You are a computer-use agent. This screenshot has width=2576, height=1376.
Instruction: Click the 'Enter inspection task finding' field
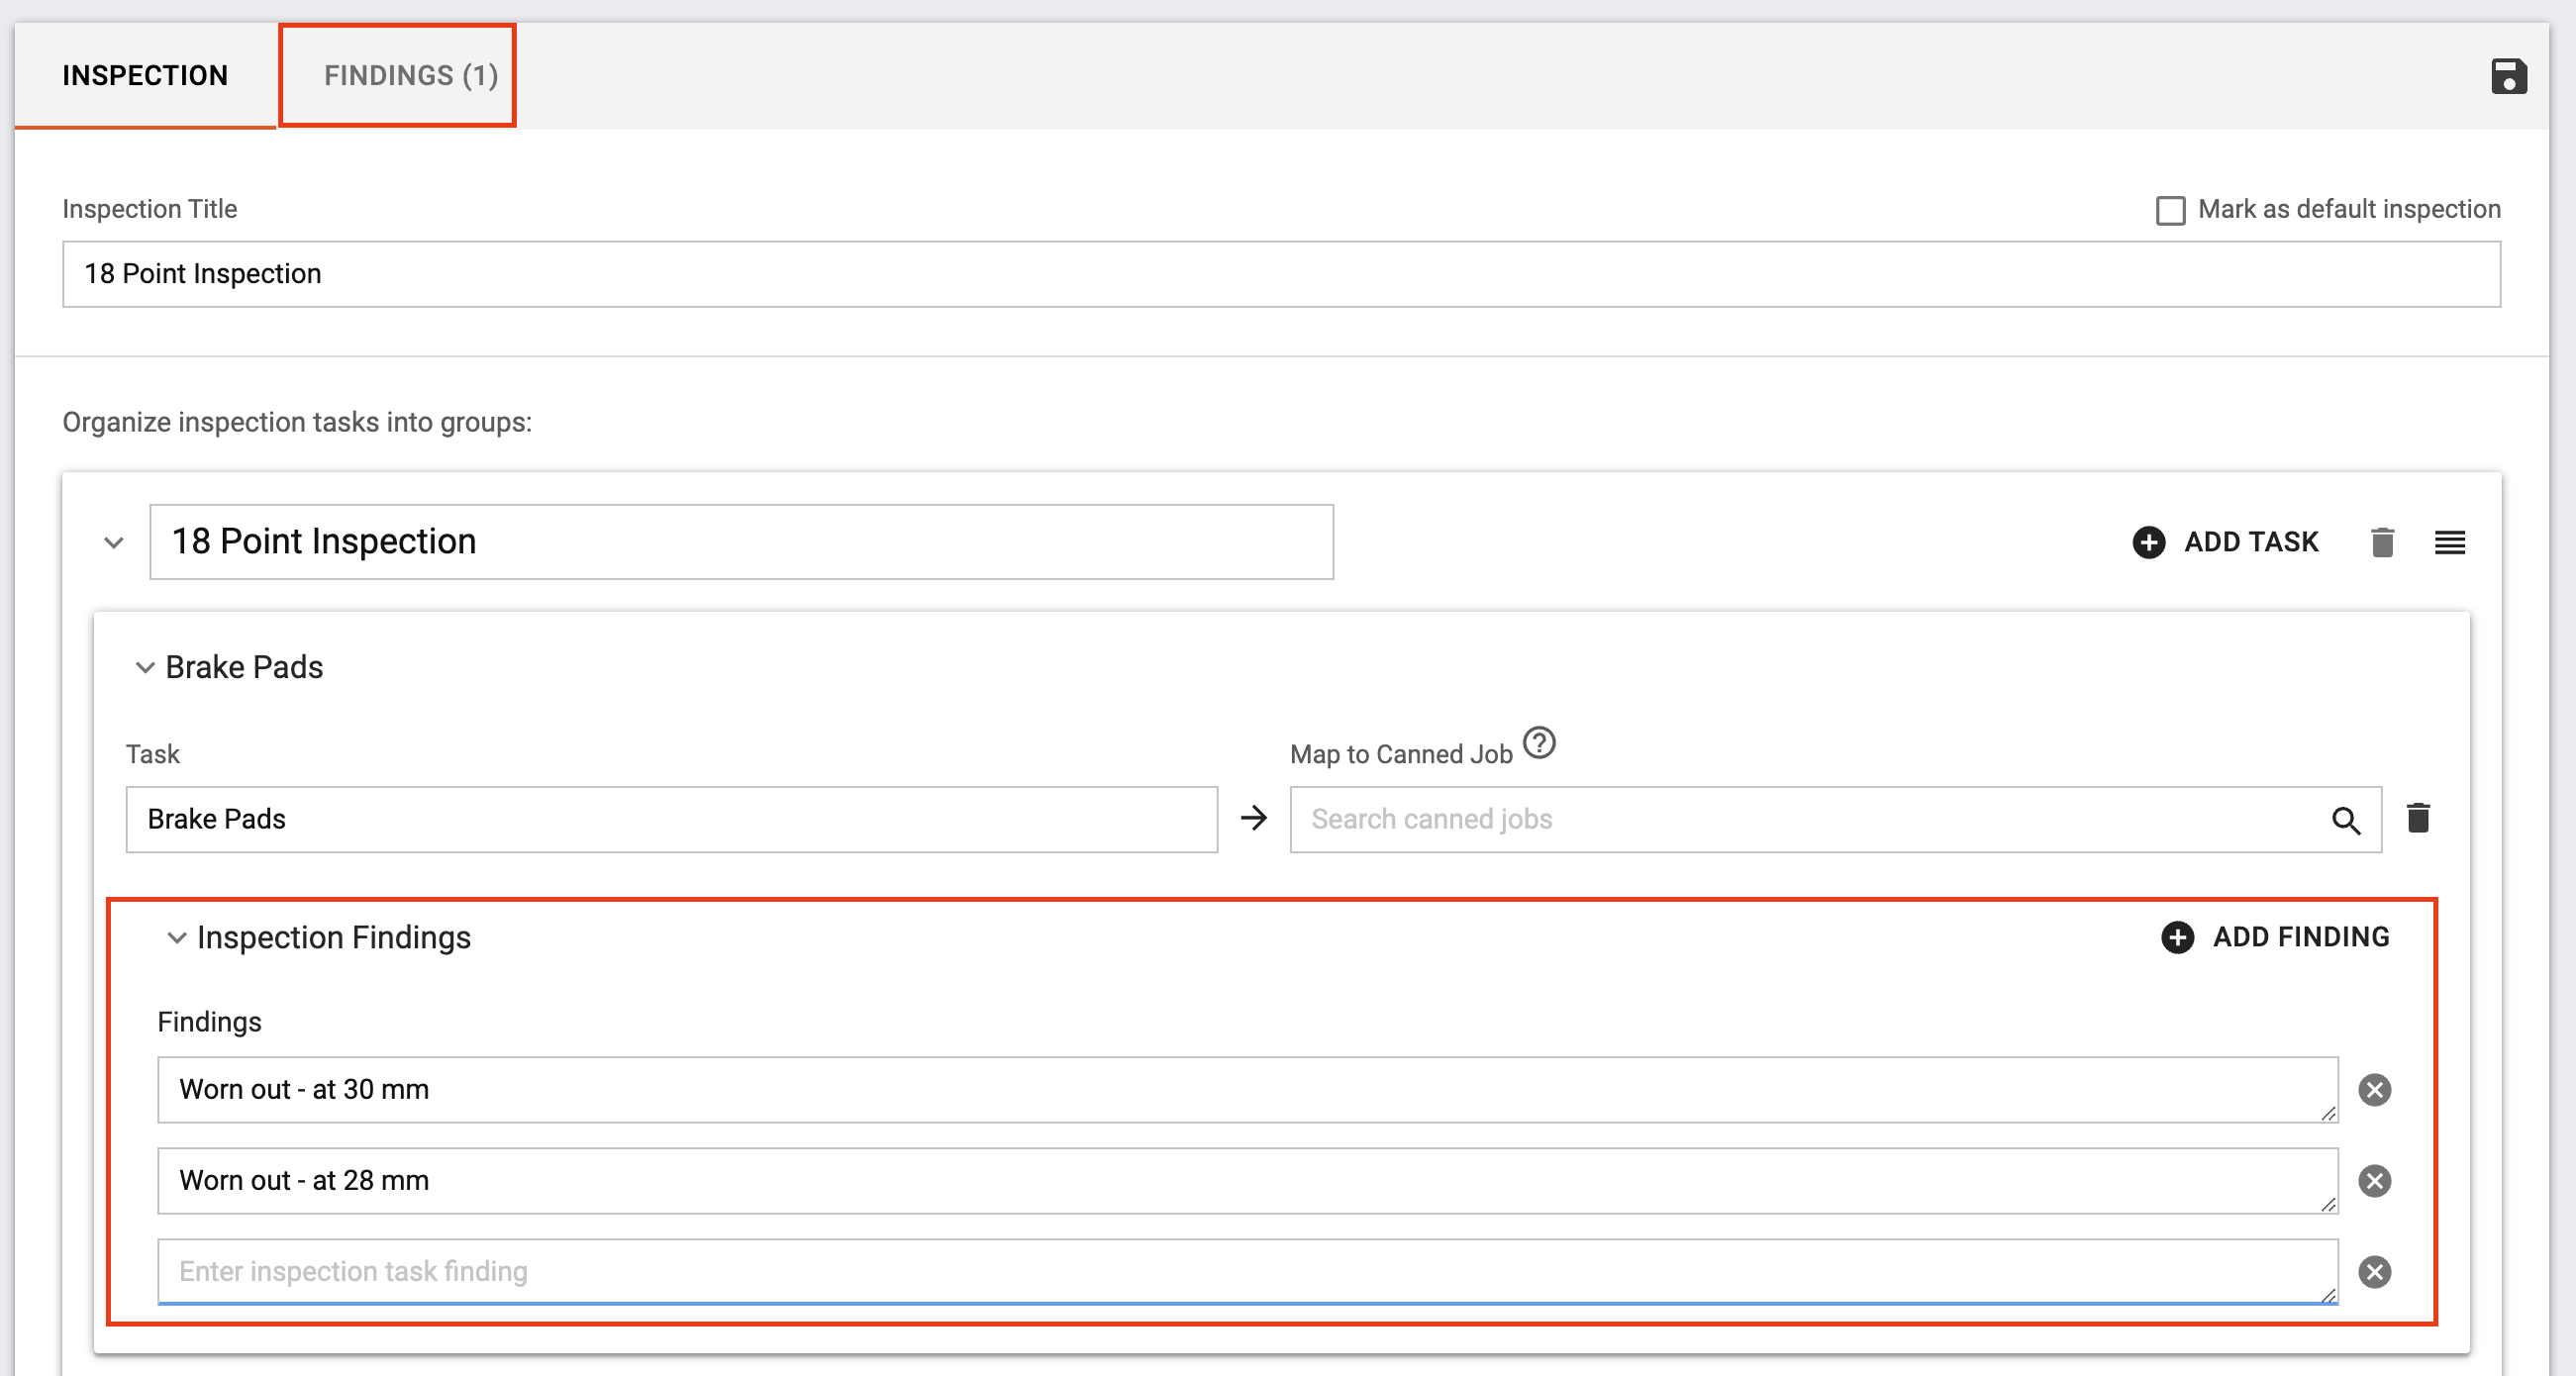1247,1271
